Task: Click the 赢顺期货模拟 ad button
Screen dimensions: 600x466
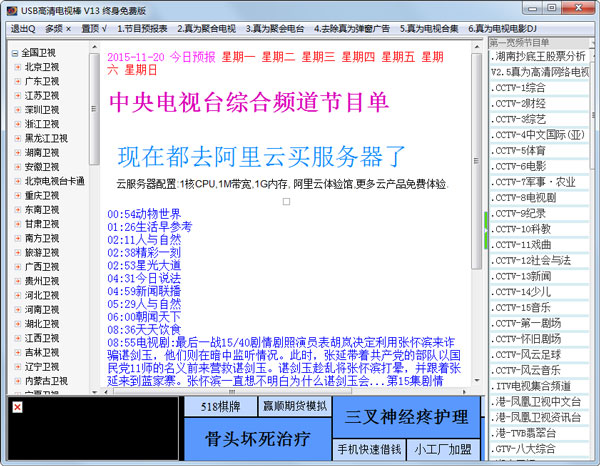Action: [x=295, y=406]
